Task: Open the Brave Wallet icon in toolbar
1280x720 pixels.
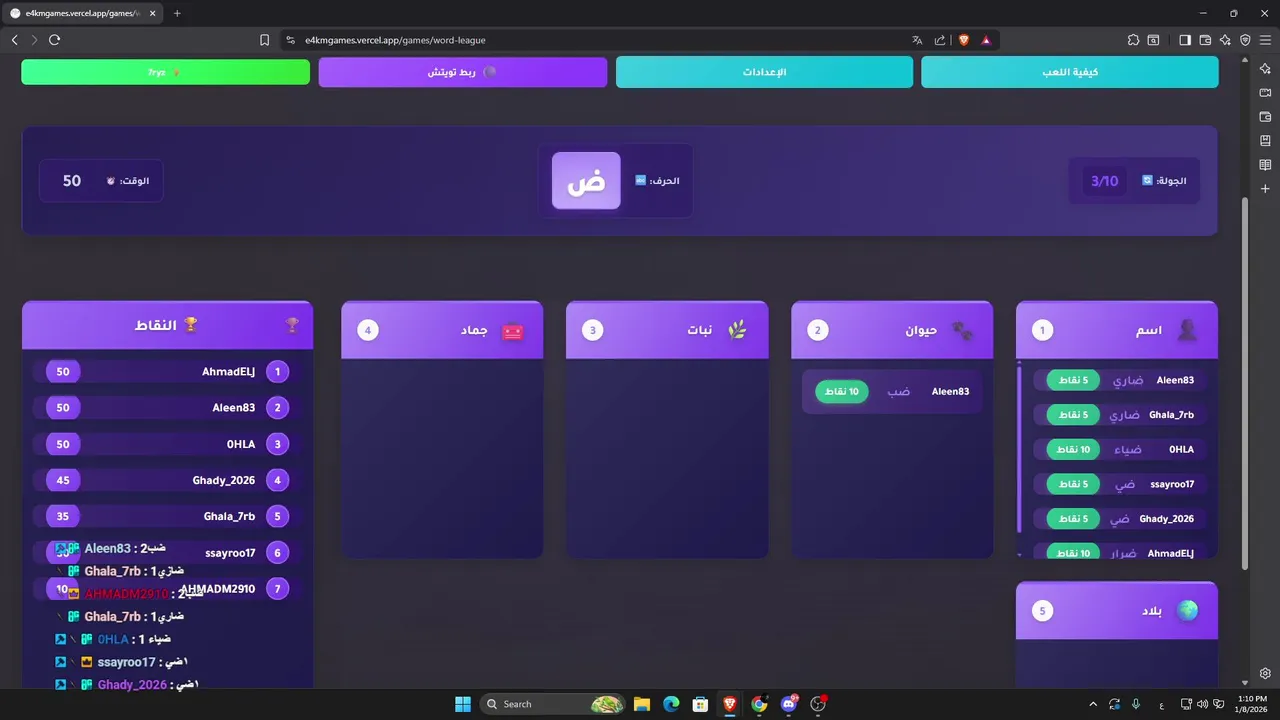Action: pos(1205,40)
